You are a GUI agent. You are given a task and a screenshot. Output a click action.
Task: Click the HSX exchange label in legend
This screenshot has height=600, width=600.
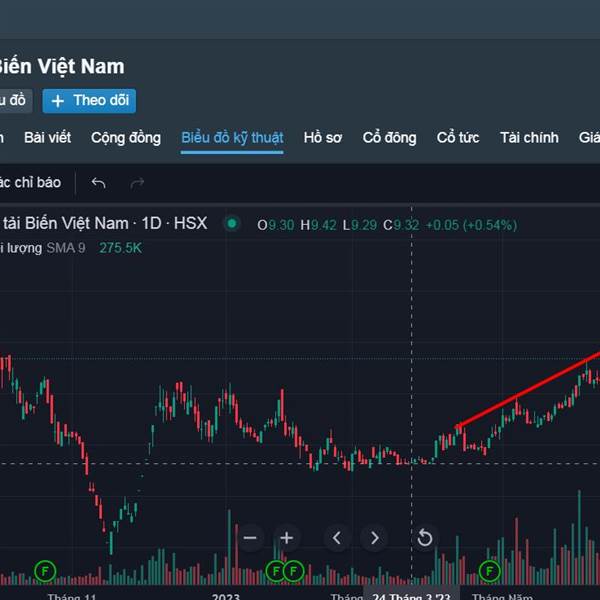tap(191, 223)
